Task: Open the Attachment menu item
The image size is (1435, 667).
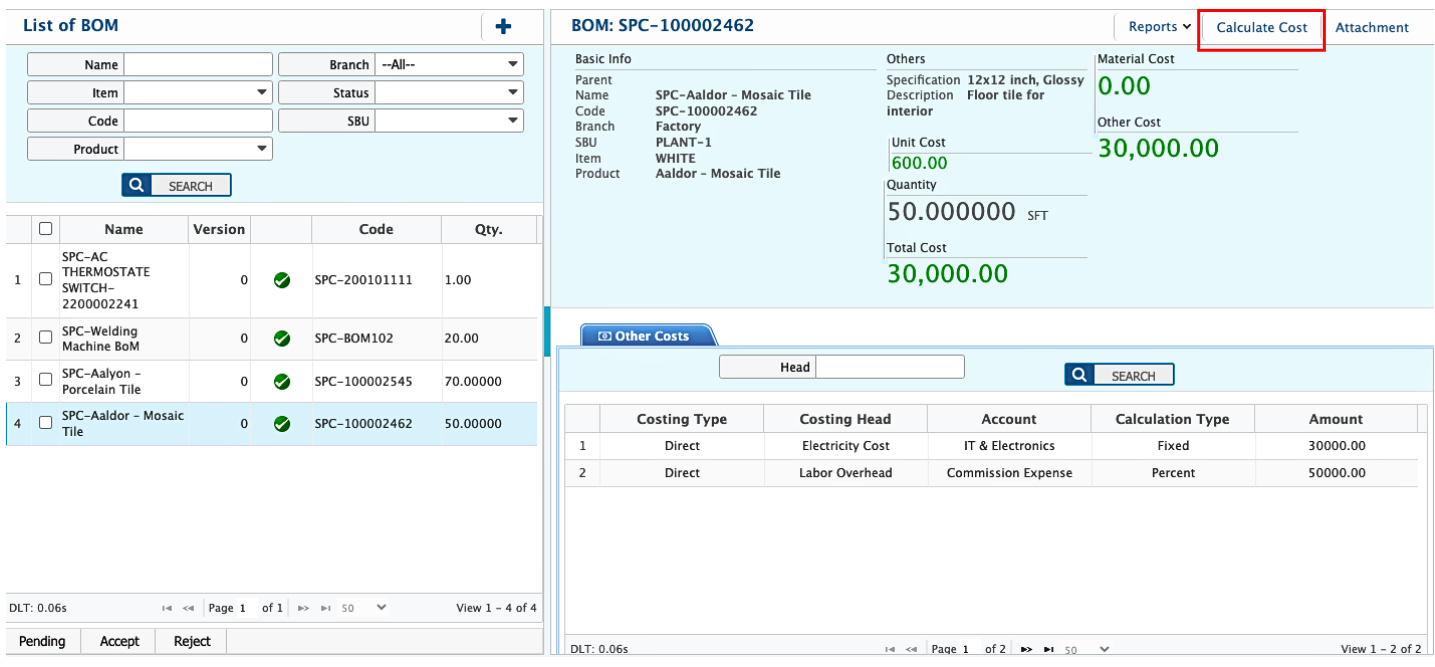Action: [1371, 28]
